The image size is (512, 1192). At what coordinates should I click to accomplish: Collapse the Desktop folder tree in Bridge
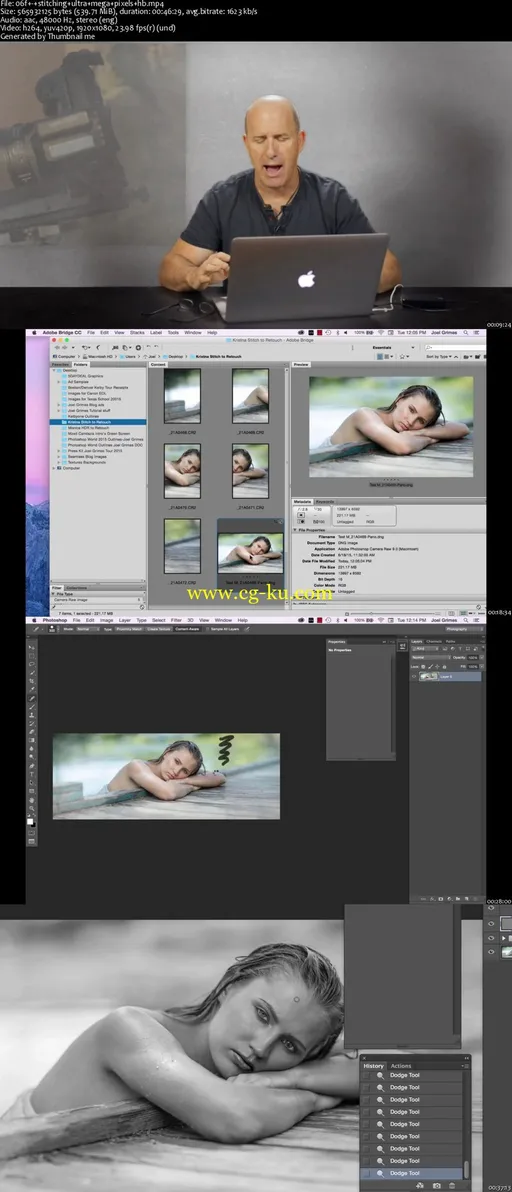click(55, 370)
